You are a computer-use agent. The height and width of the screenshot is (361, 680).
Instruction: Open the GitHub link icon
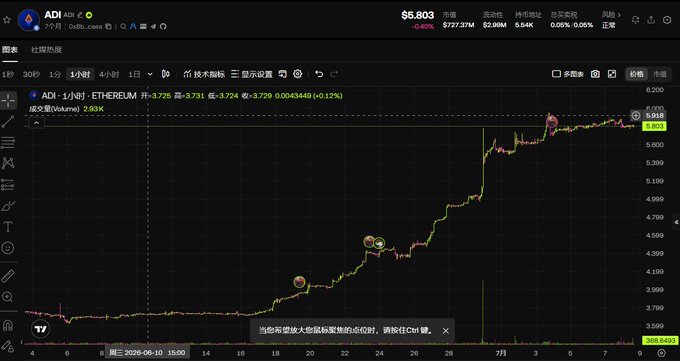tap(163, 26)
